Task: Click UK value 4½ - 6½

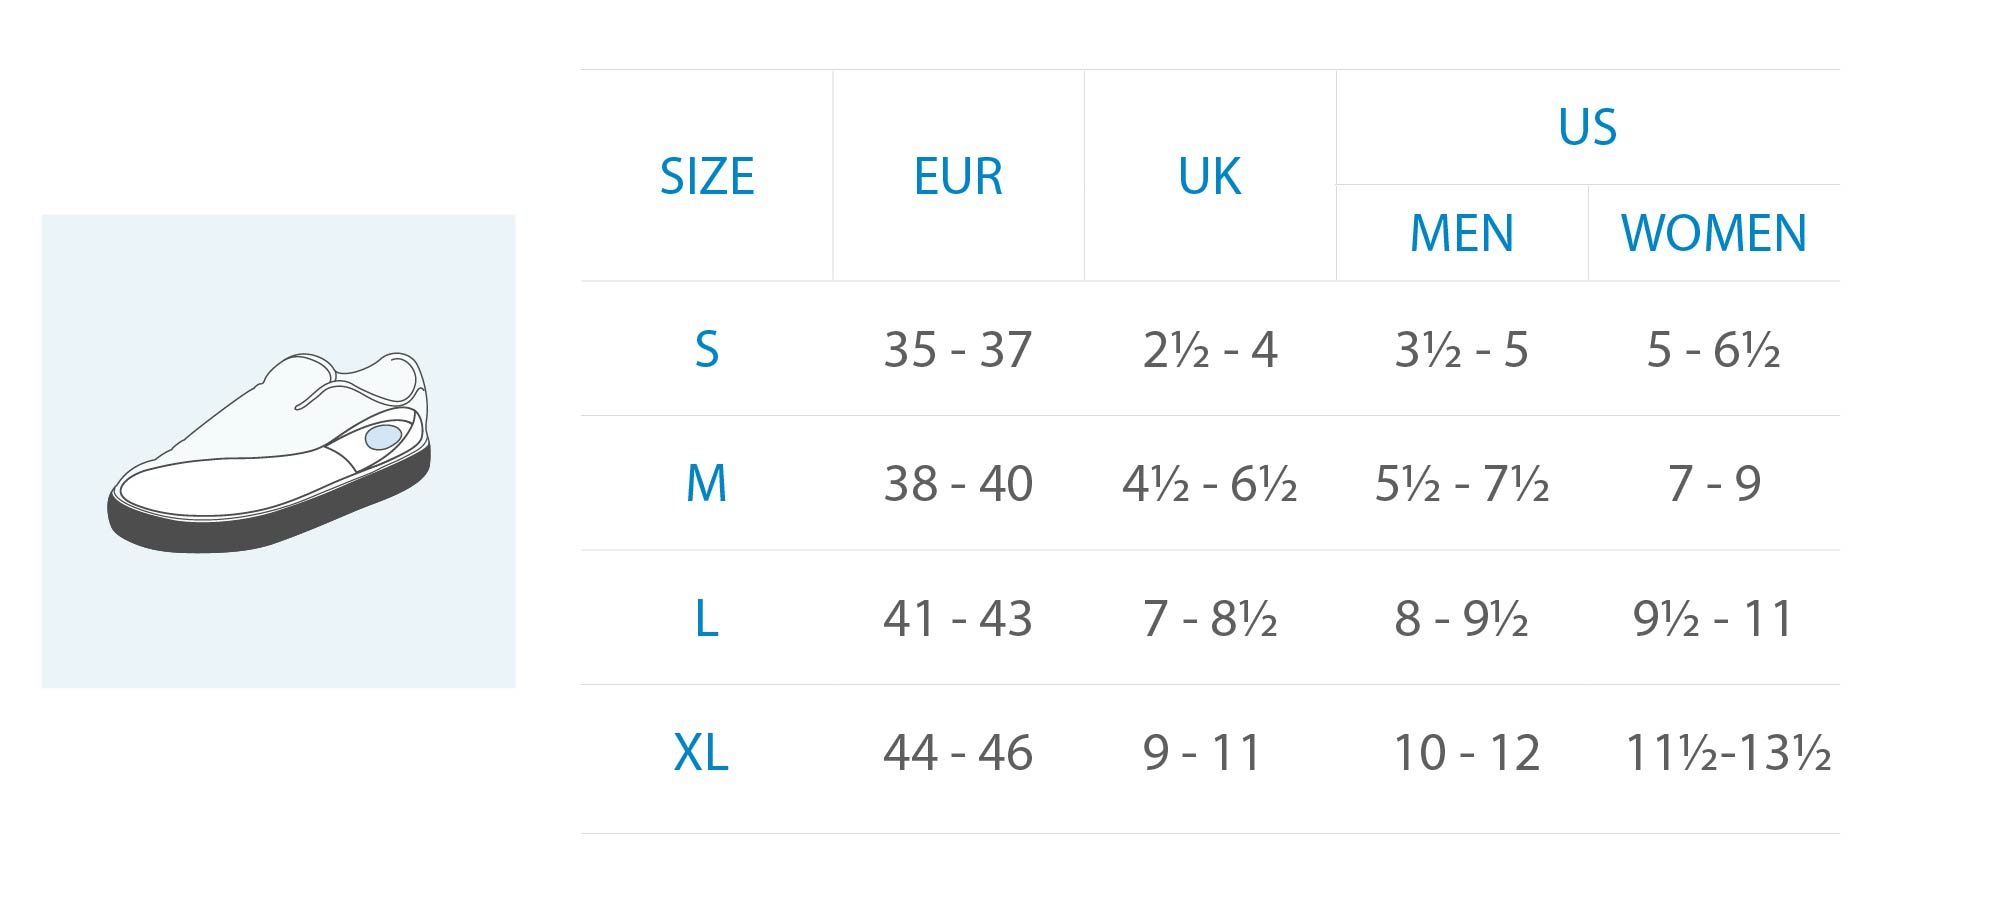Action: click(1210, 484)
